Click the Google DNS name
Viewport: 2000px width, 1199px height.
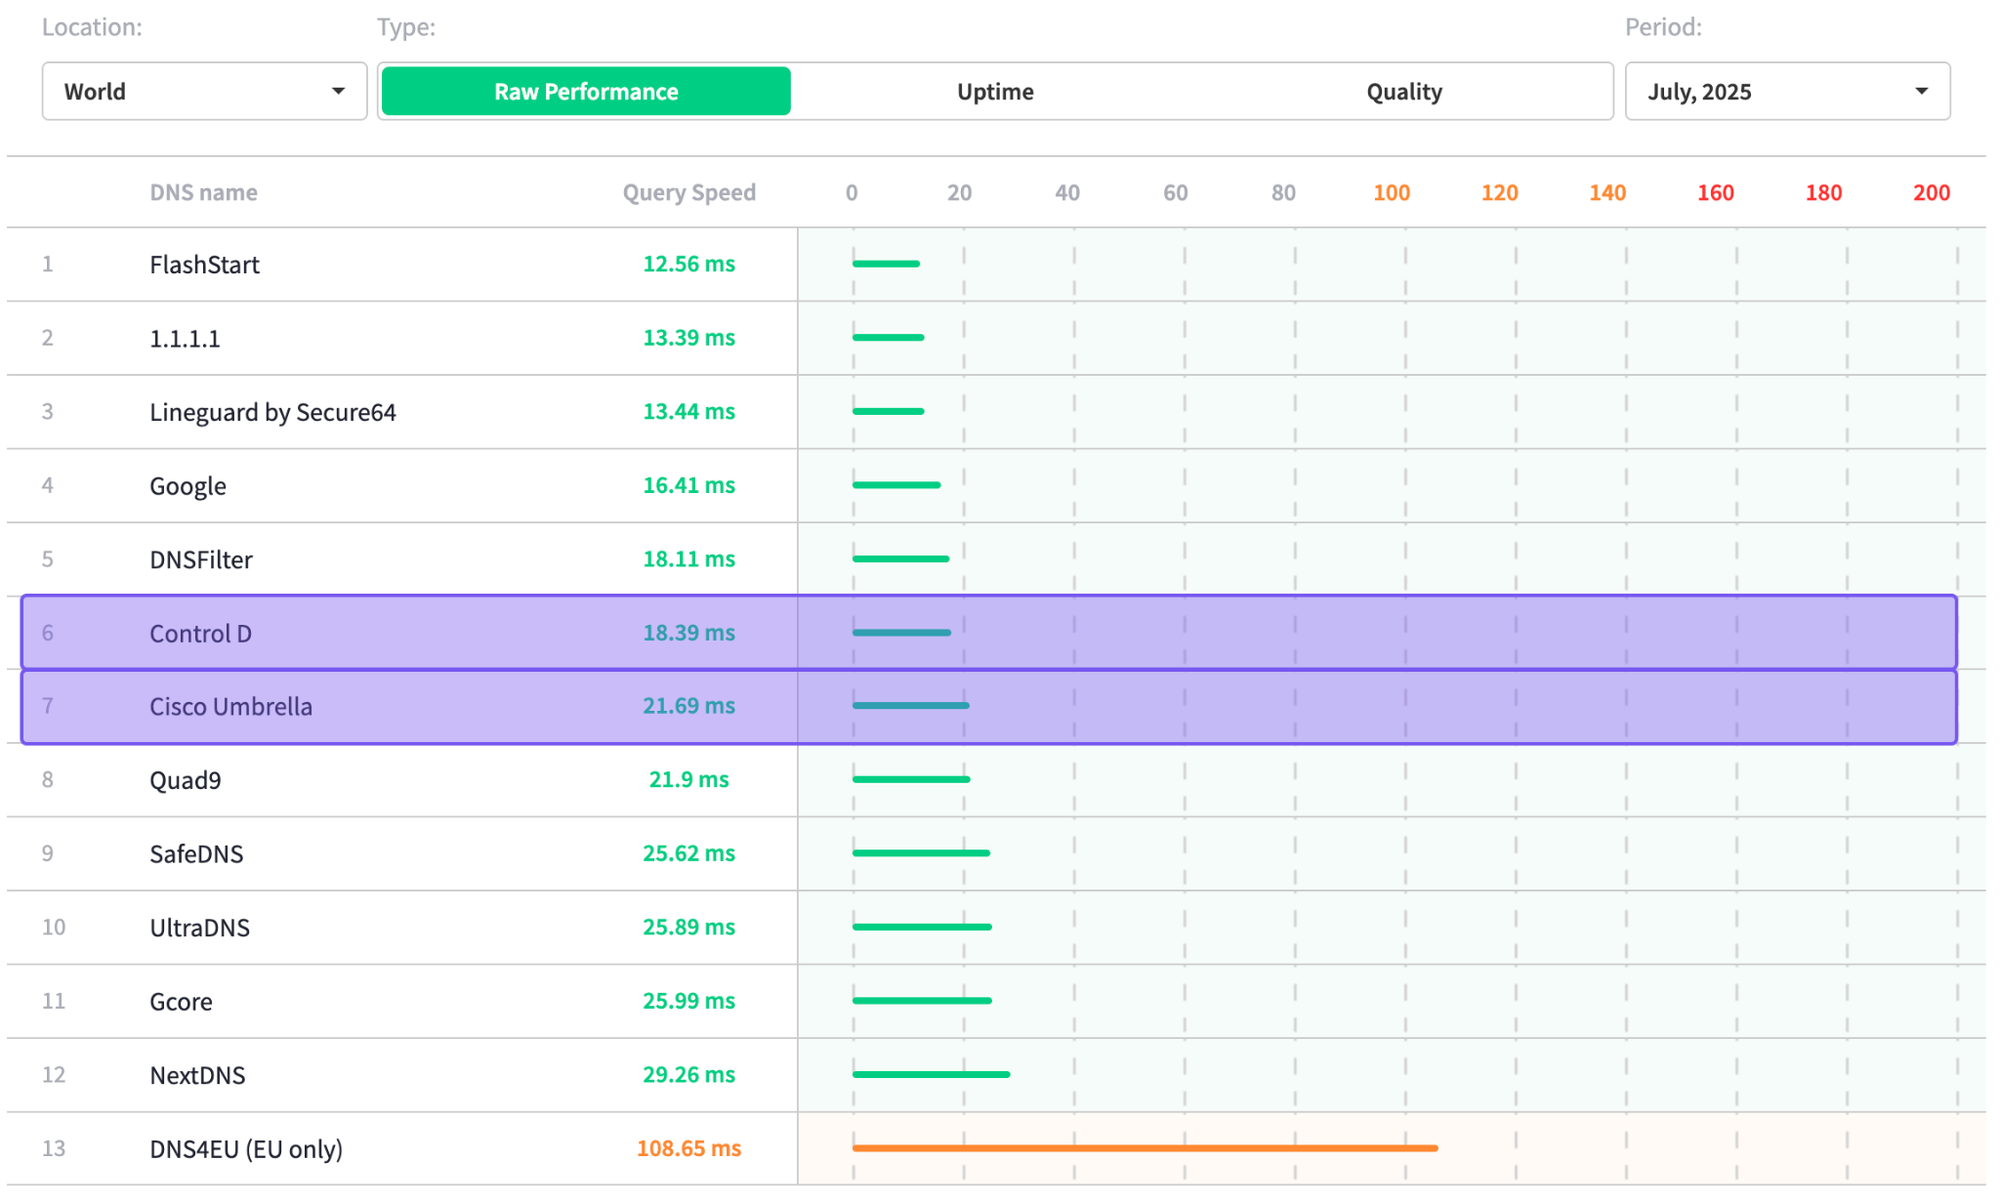coord(188,486)
